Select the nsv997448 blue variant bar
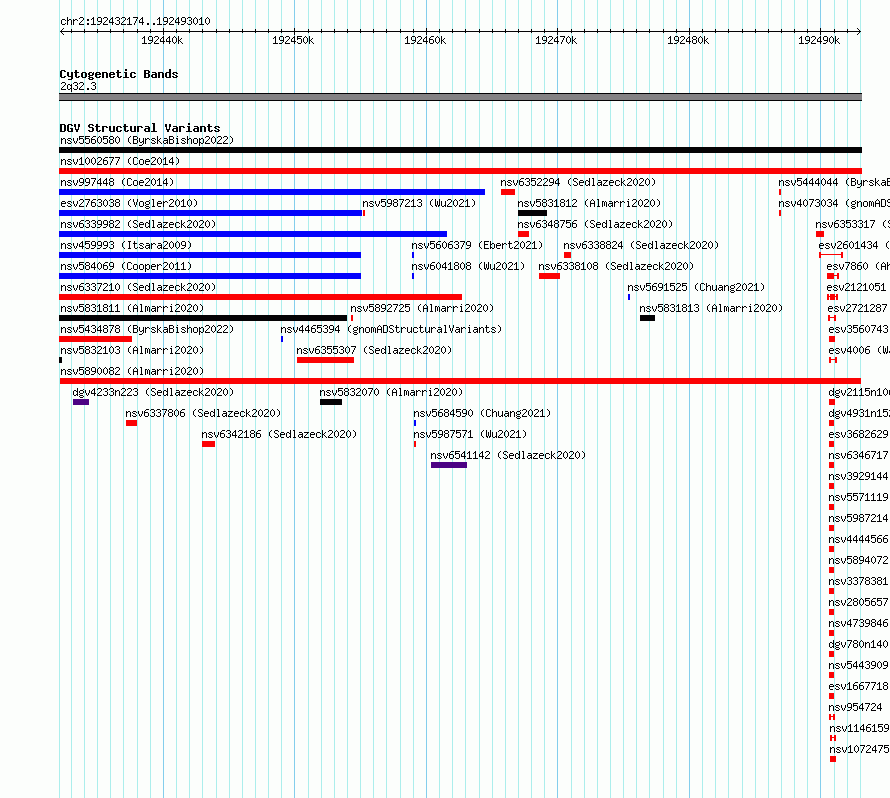This screenshot has width=890, height=798. click(272, 192)
